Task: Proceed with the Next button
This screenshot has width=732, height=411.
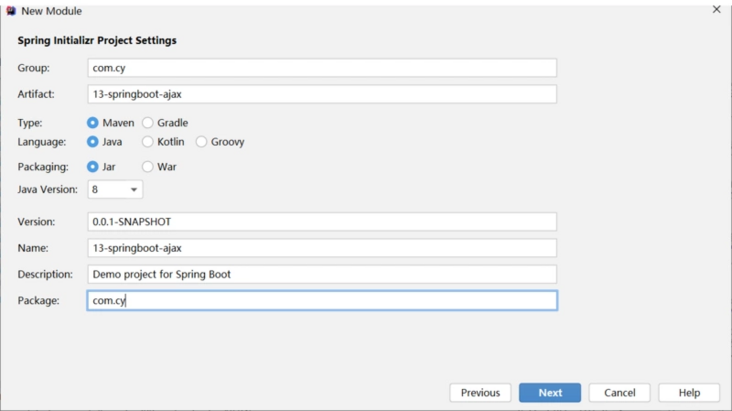Action: coord(550,393)
